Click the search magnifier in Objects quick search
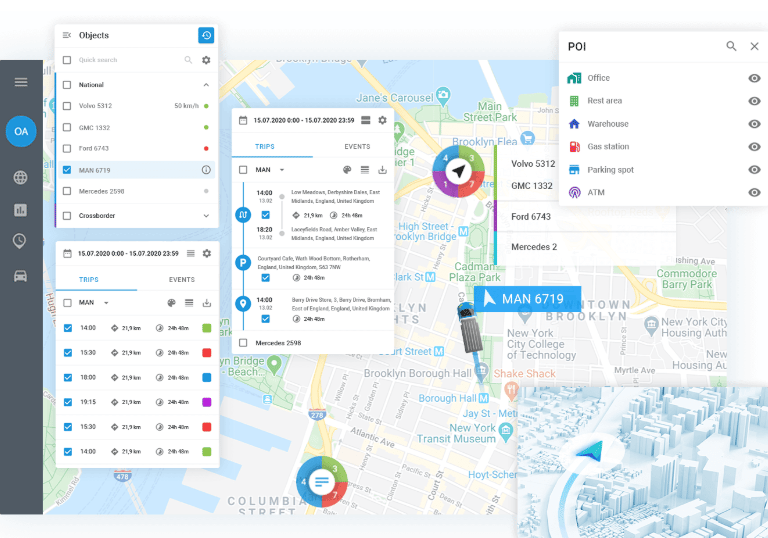Image resolution: width=768 pixels, height=538 pixels. [188, 60]
